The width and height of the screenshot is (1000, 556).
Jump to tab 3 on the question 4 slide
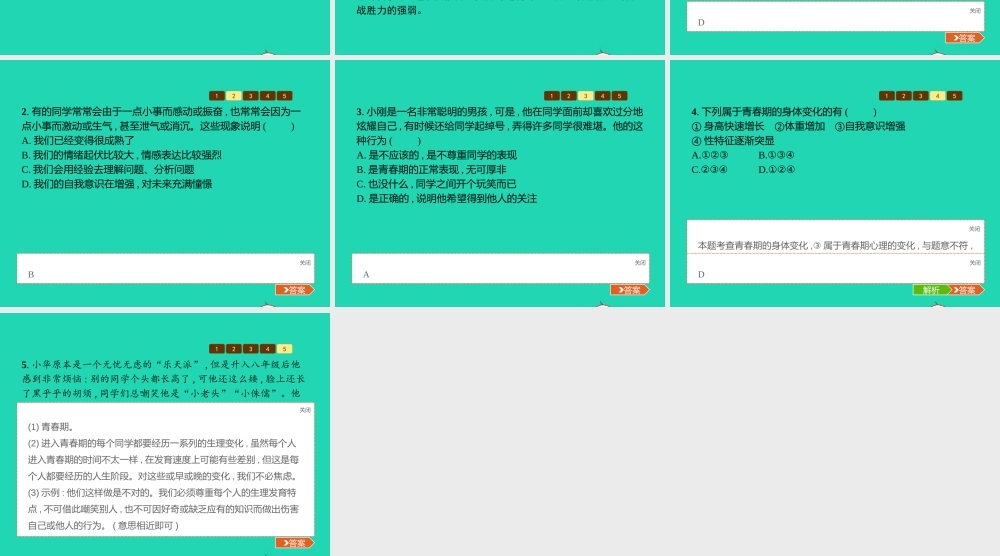(x=920, y=96)
